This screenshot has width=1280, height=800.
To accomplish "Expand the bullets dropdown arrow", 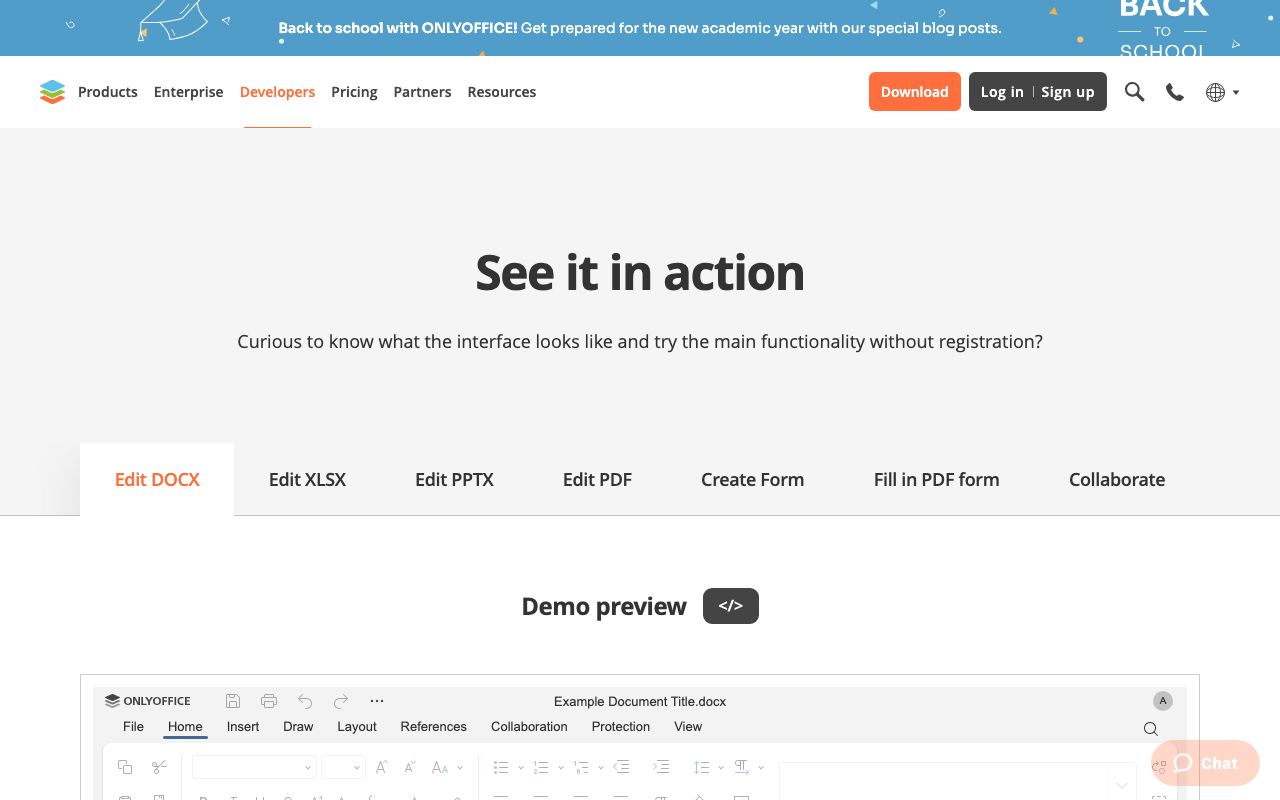I will click(521, 768).
